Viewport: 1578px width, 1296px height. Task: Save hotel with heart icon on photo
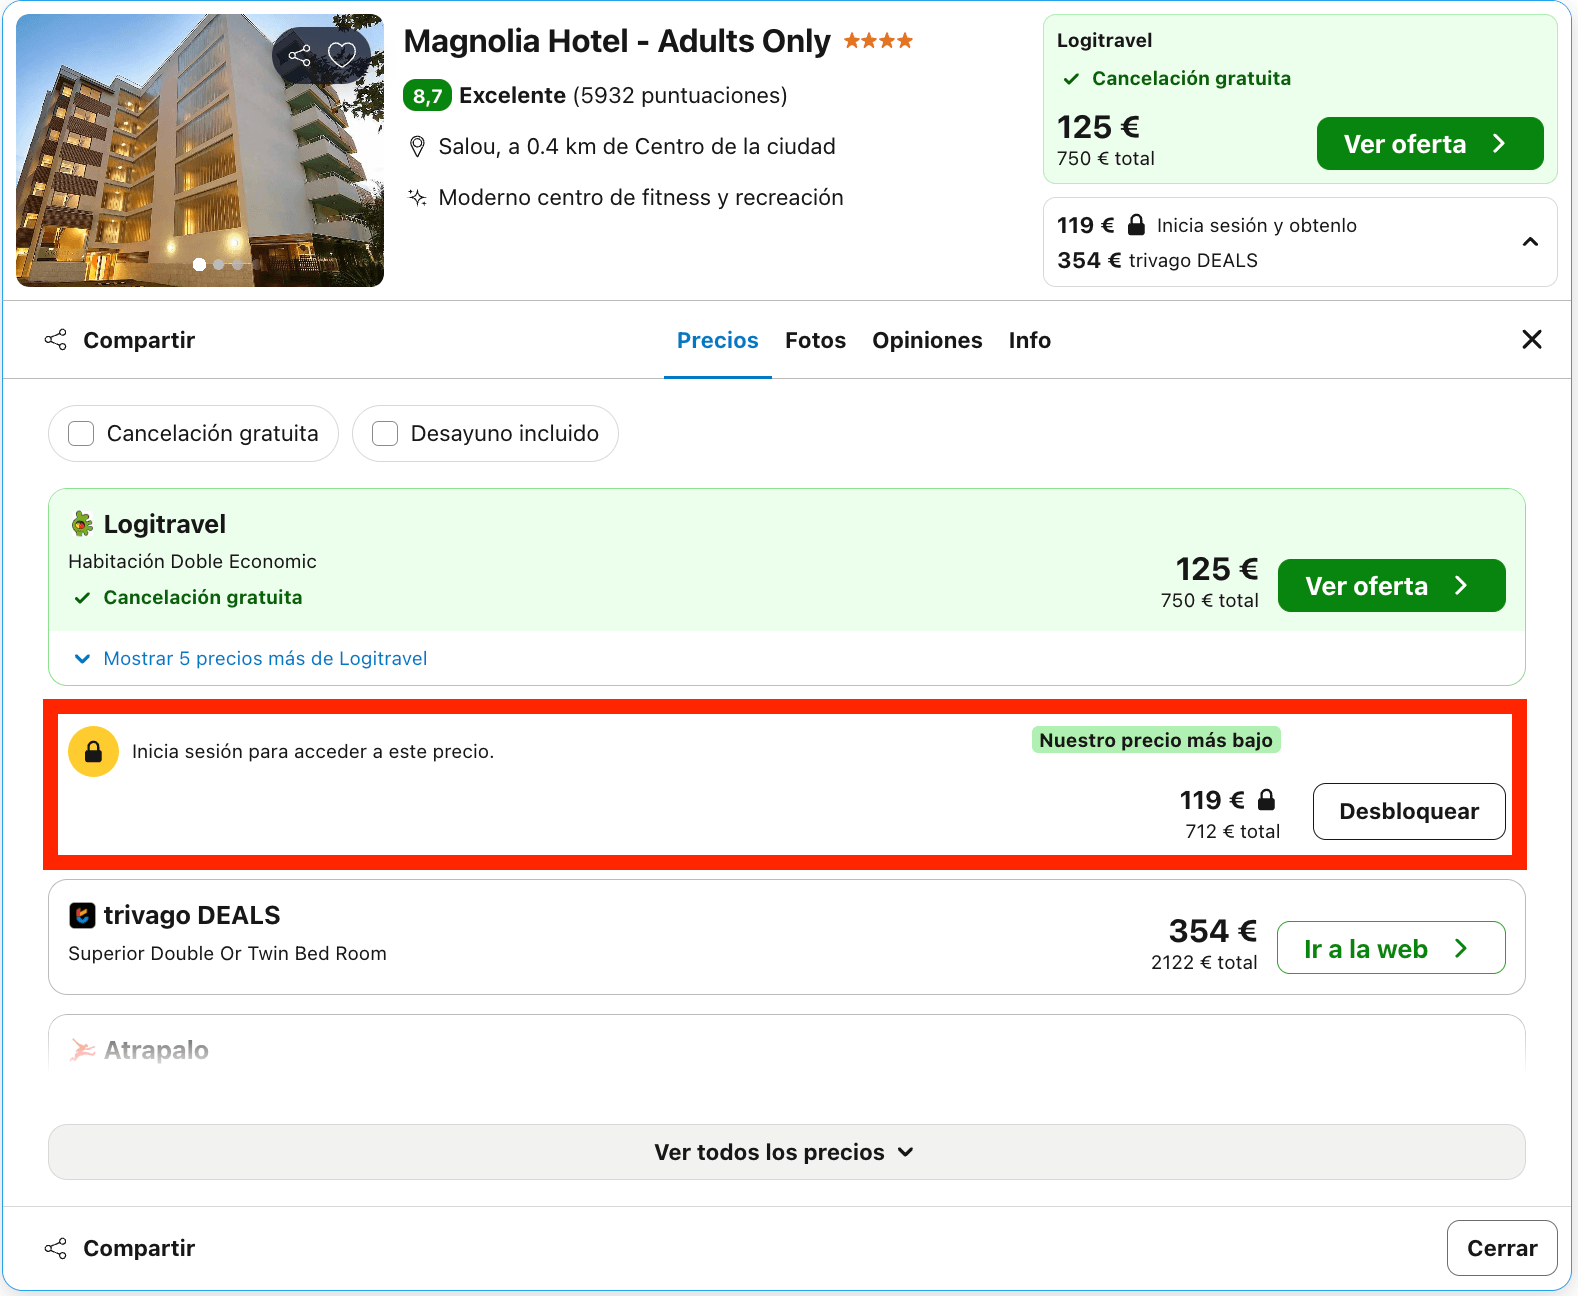tap(342, 55)
